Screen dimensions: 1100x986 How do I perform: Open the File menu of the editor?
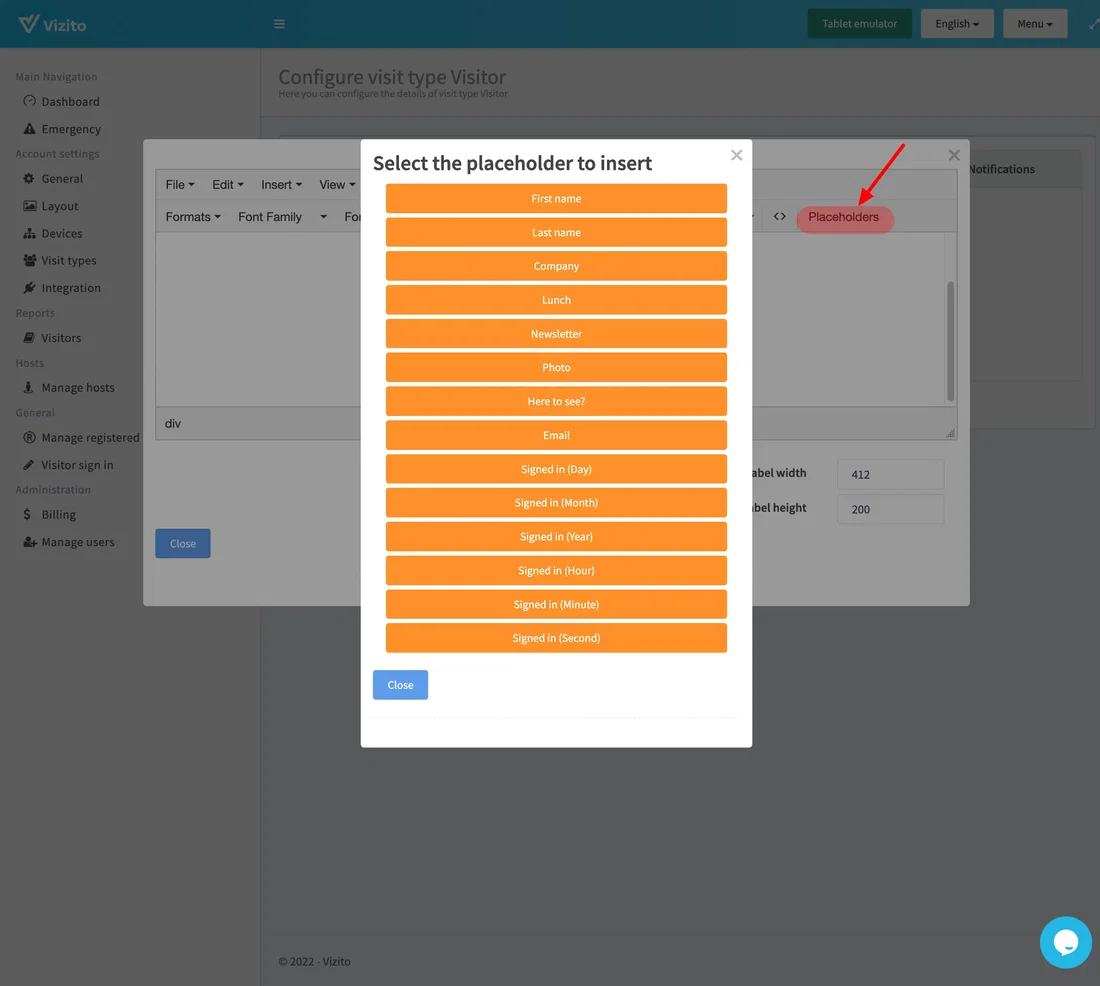pos(179,184)
